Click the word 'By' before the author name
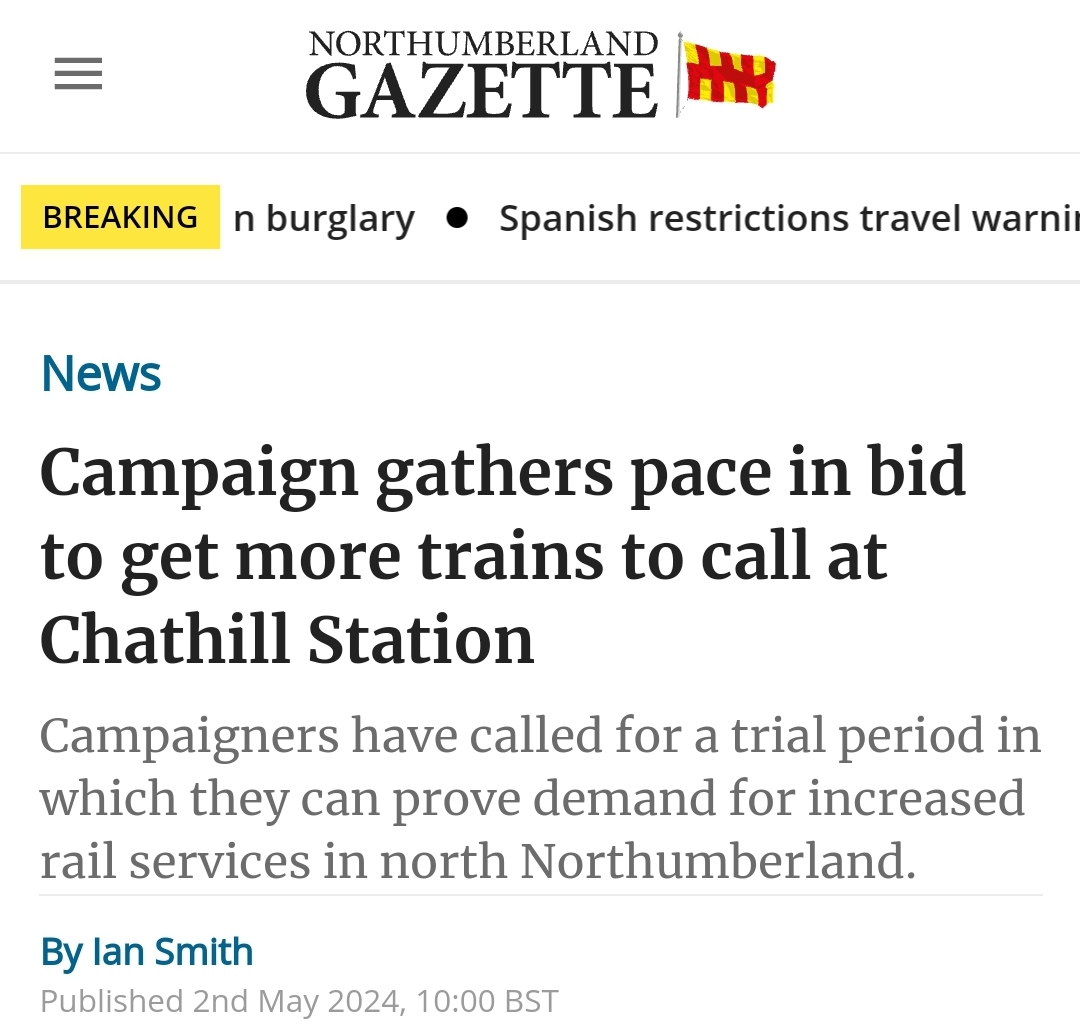The image size is (1080, 1031). click(60, 952)
